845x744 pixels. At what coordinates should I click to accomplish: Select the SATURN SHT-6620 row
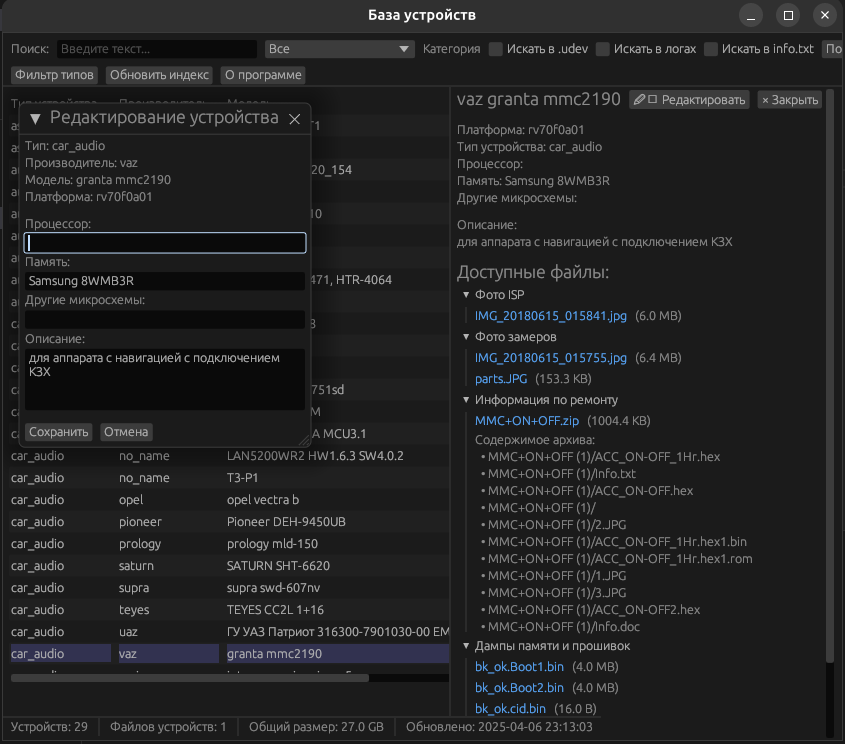(230, 566)
